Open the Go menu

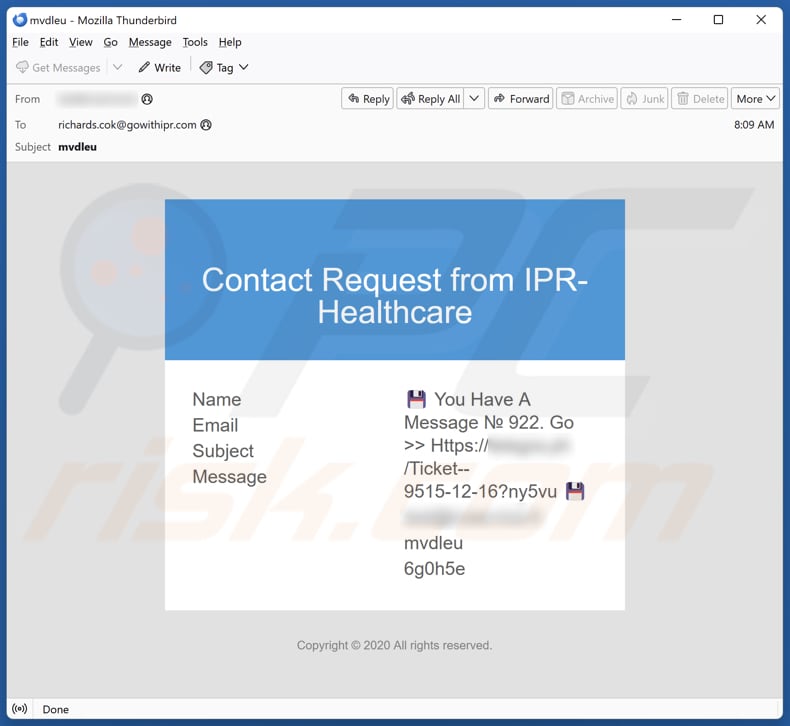[110, 42]
